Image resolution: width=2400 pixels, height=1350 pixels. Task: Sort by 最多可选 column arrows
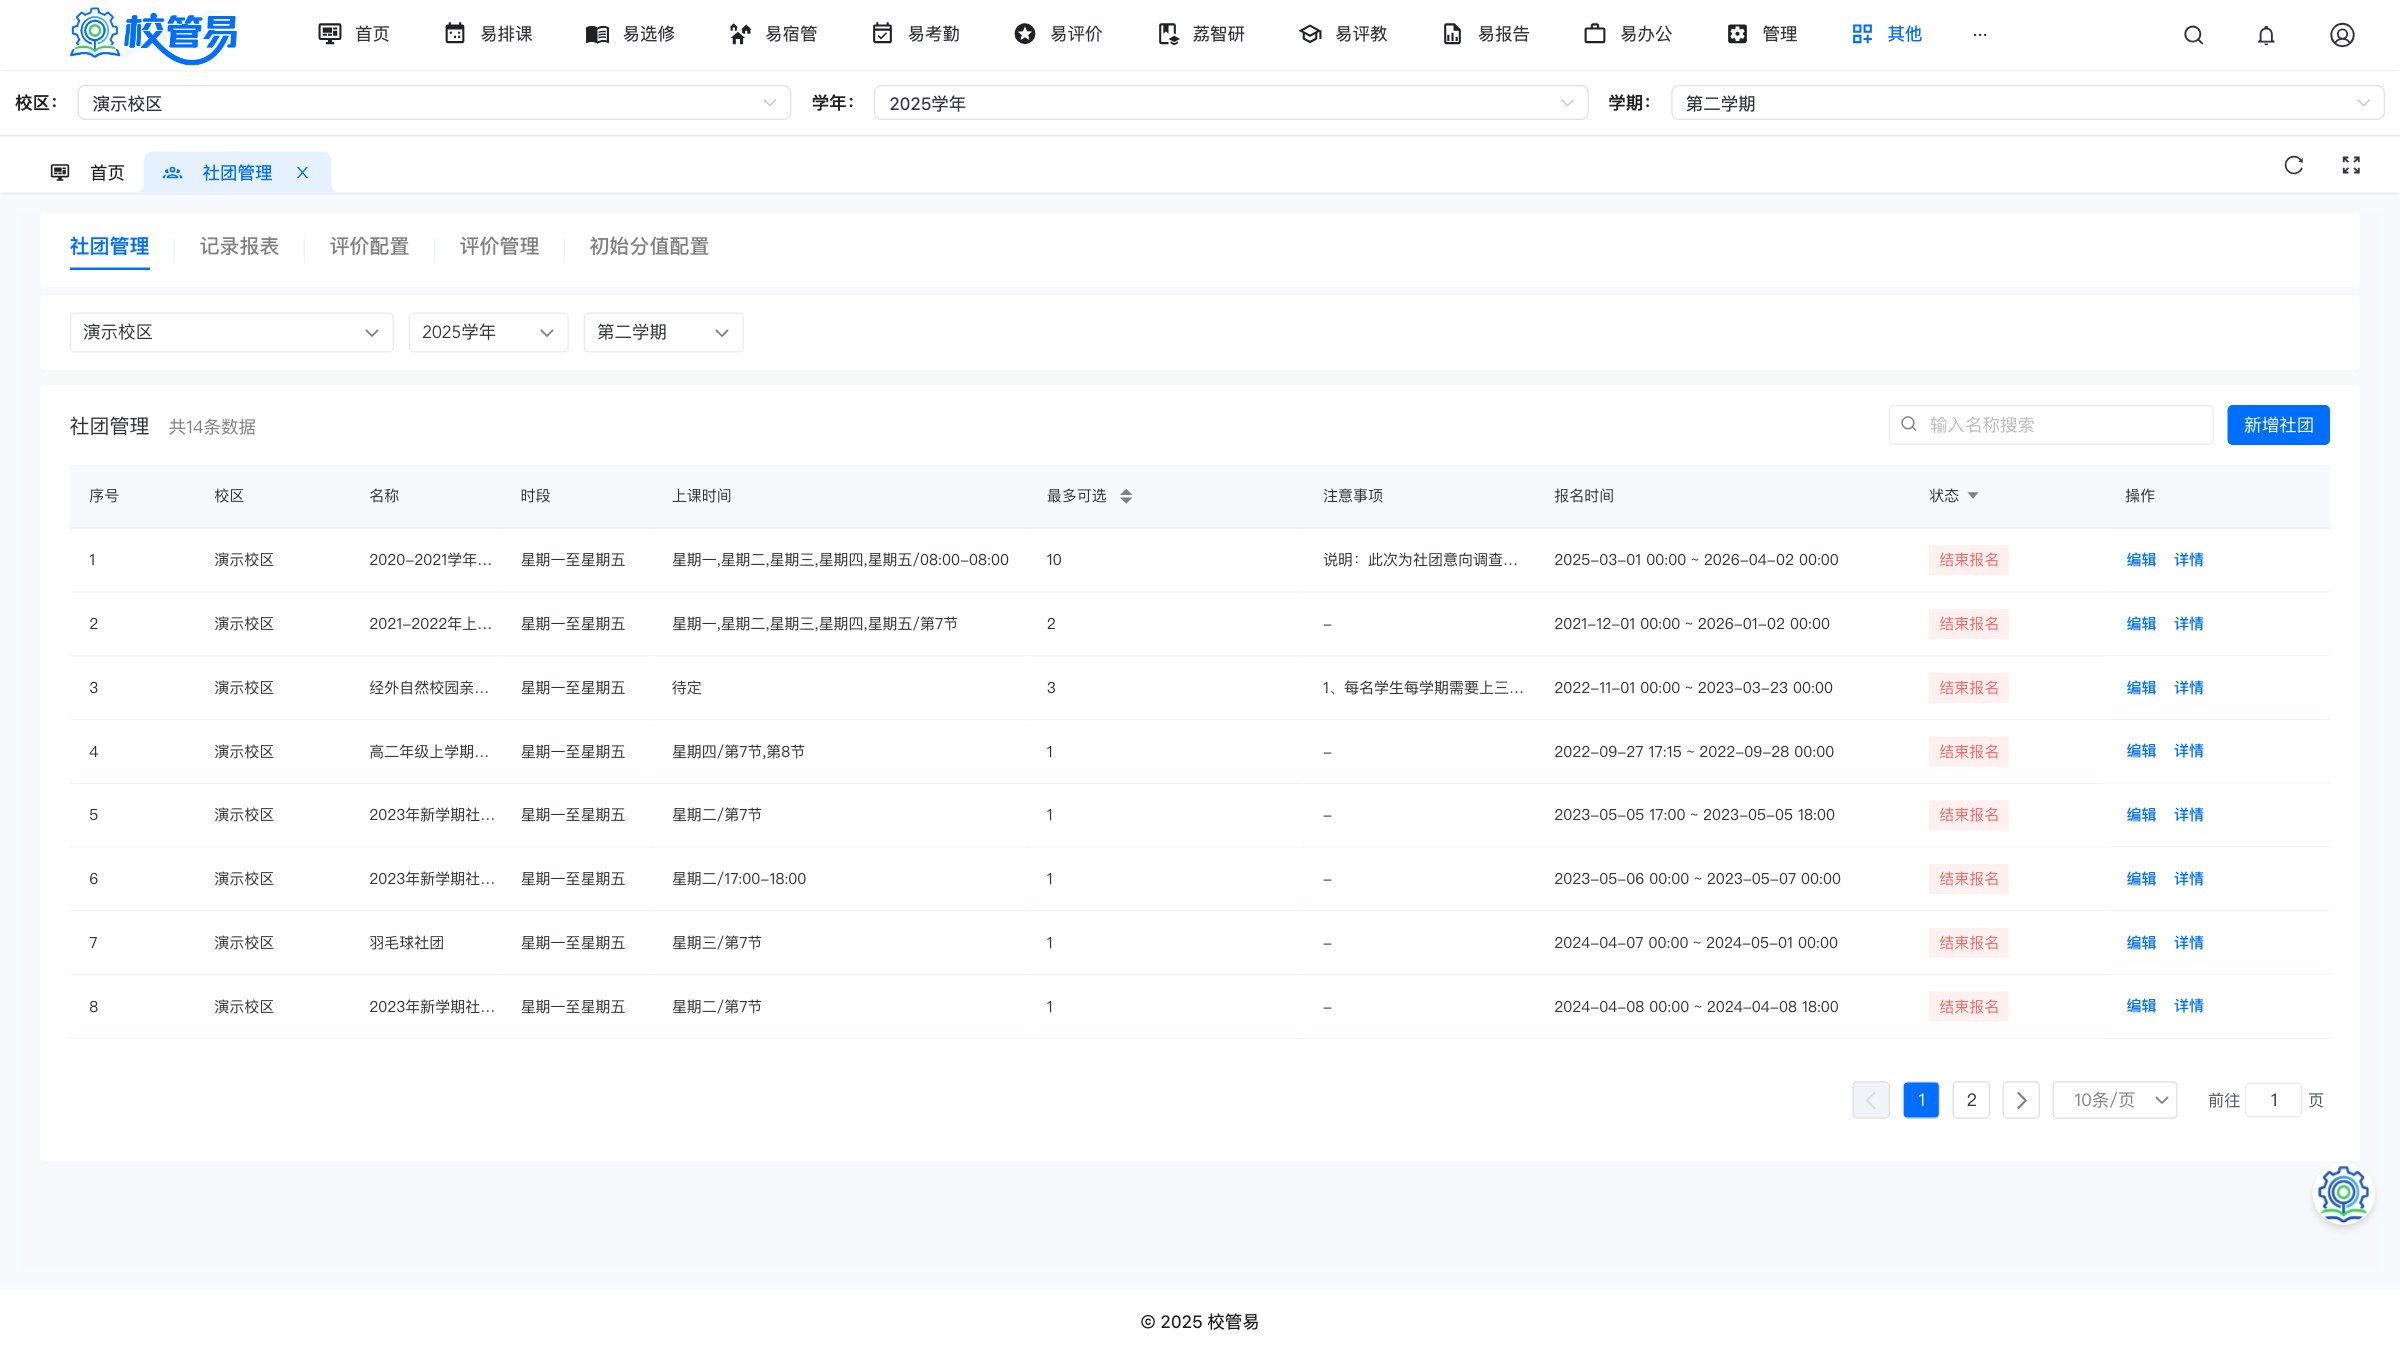1126,496
